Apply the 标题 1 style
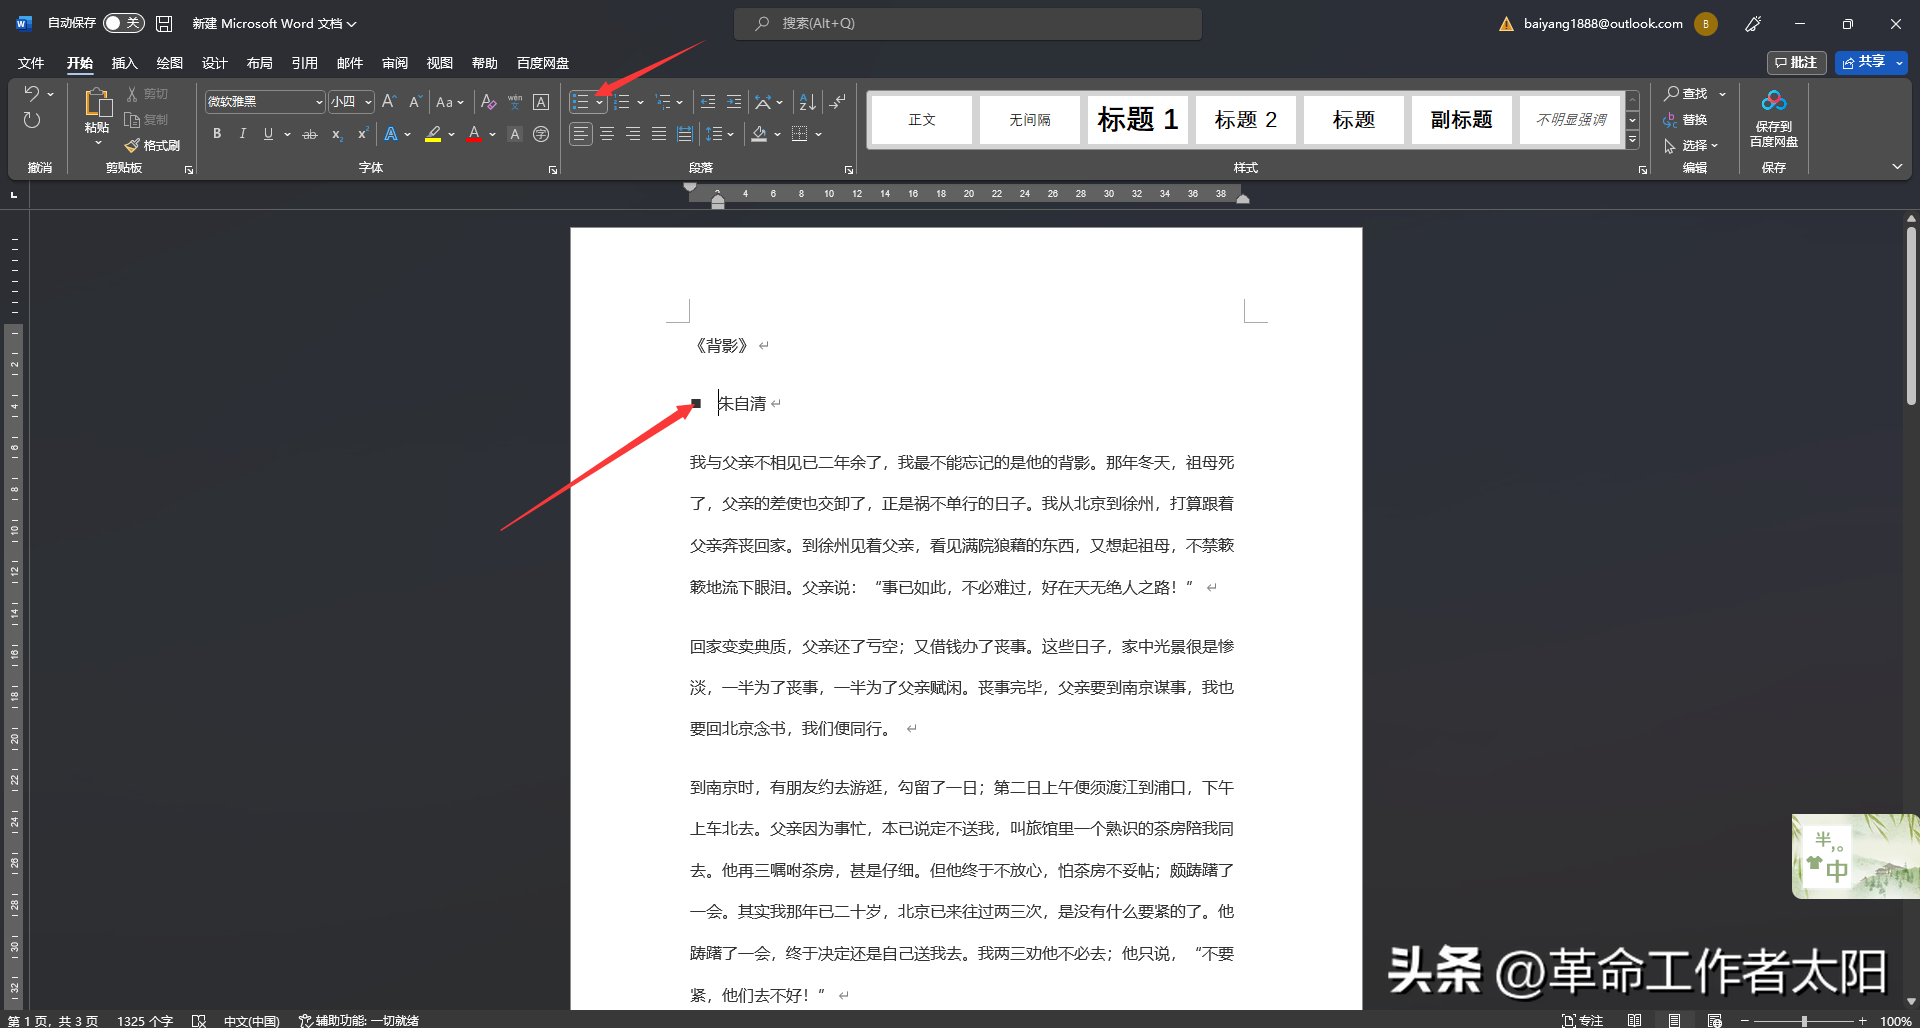 click(x=1138, y=120)
